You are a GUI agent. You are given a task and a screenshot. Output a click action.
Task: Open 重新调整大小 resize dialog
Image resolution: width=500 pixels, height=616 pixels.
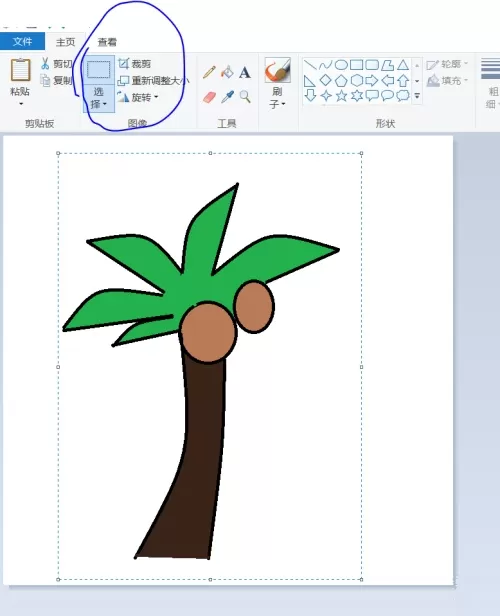tap(154, 81)
